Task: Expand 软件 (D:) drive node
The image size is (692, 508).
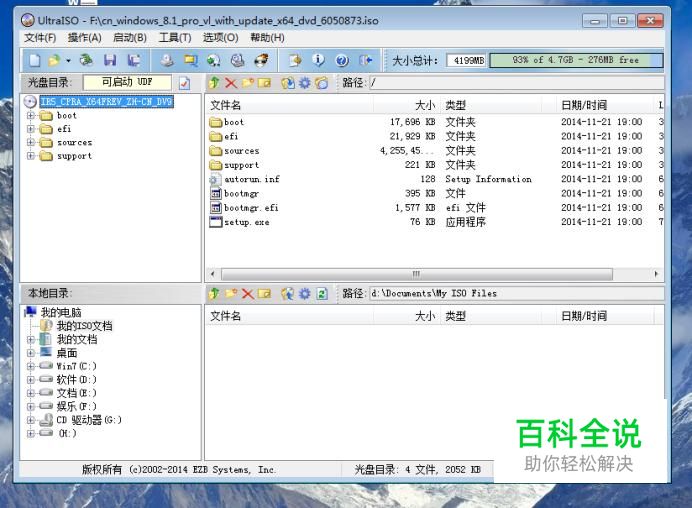Action: pos(30,379)
